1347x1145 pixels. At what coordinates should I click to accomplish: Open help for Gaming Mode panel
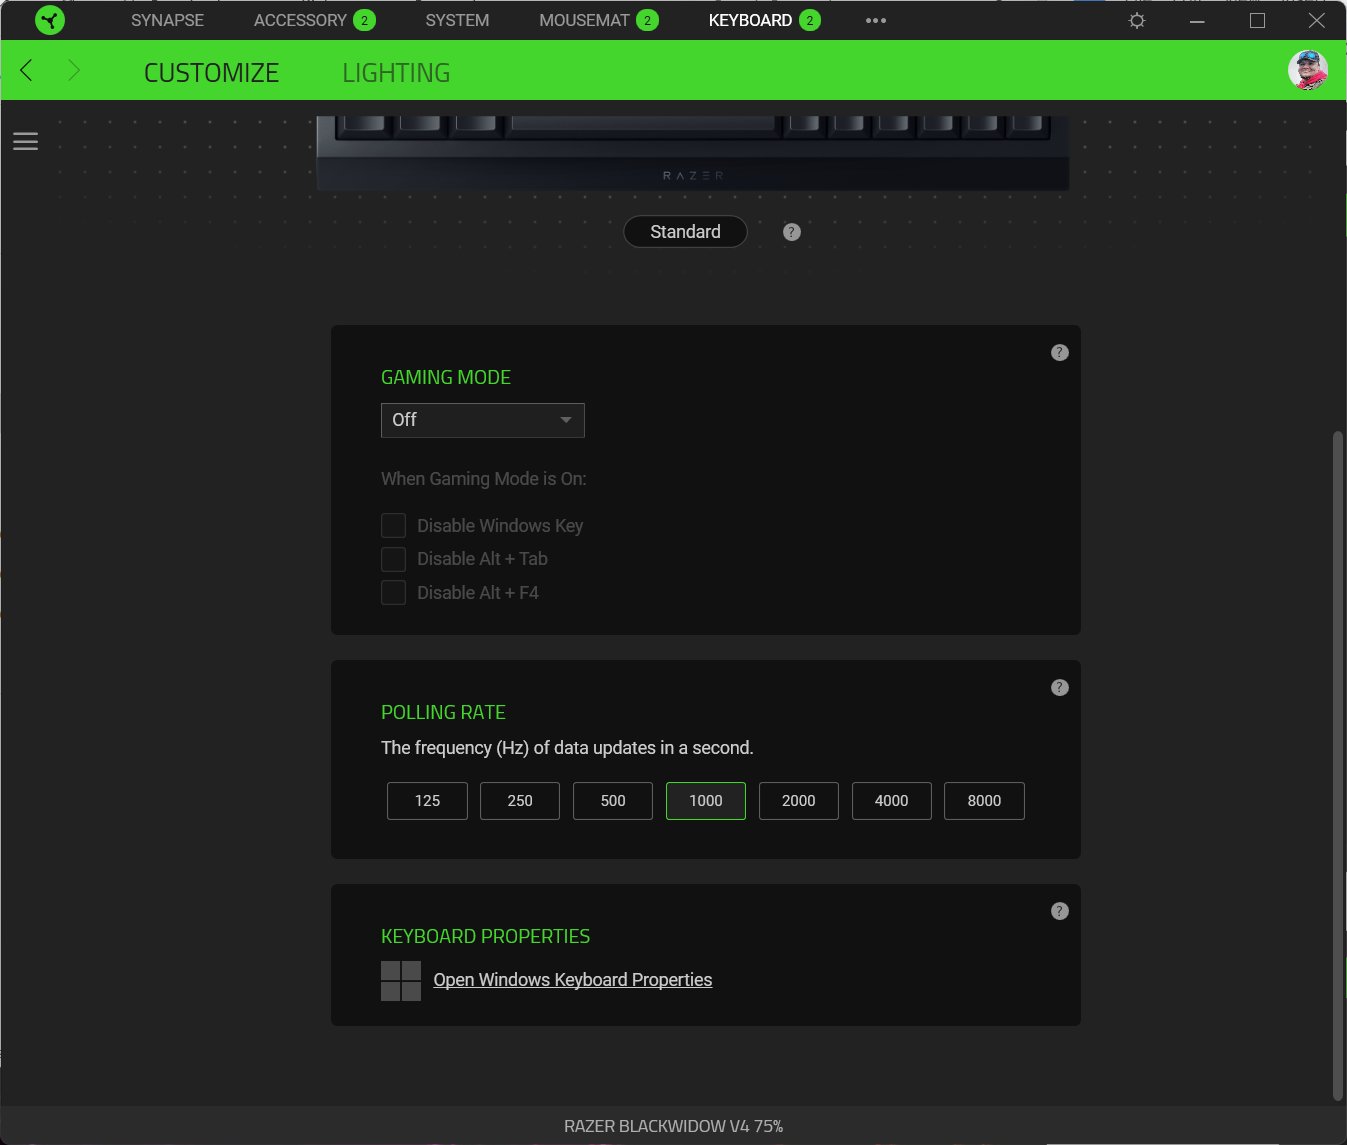click(x=1060, y=353)
